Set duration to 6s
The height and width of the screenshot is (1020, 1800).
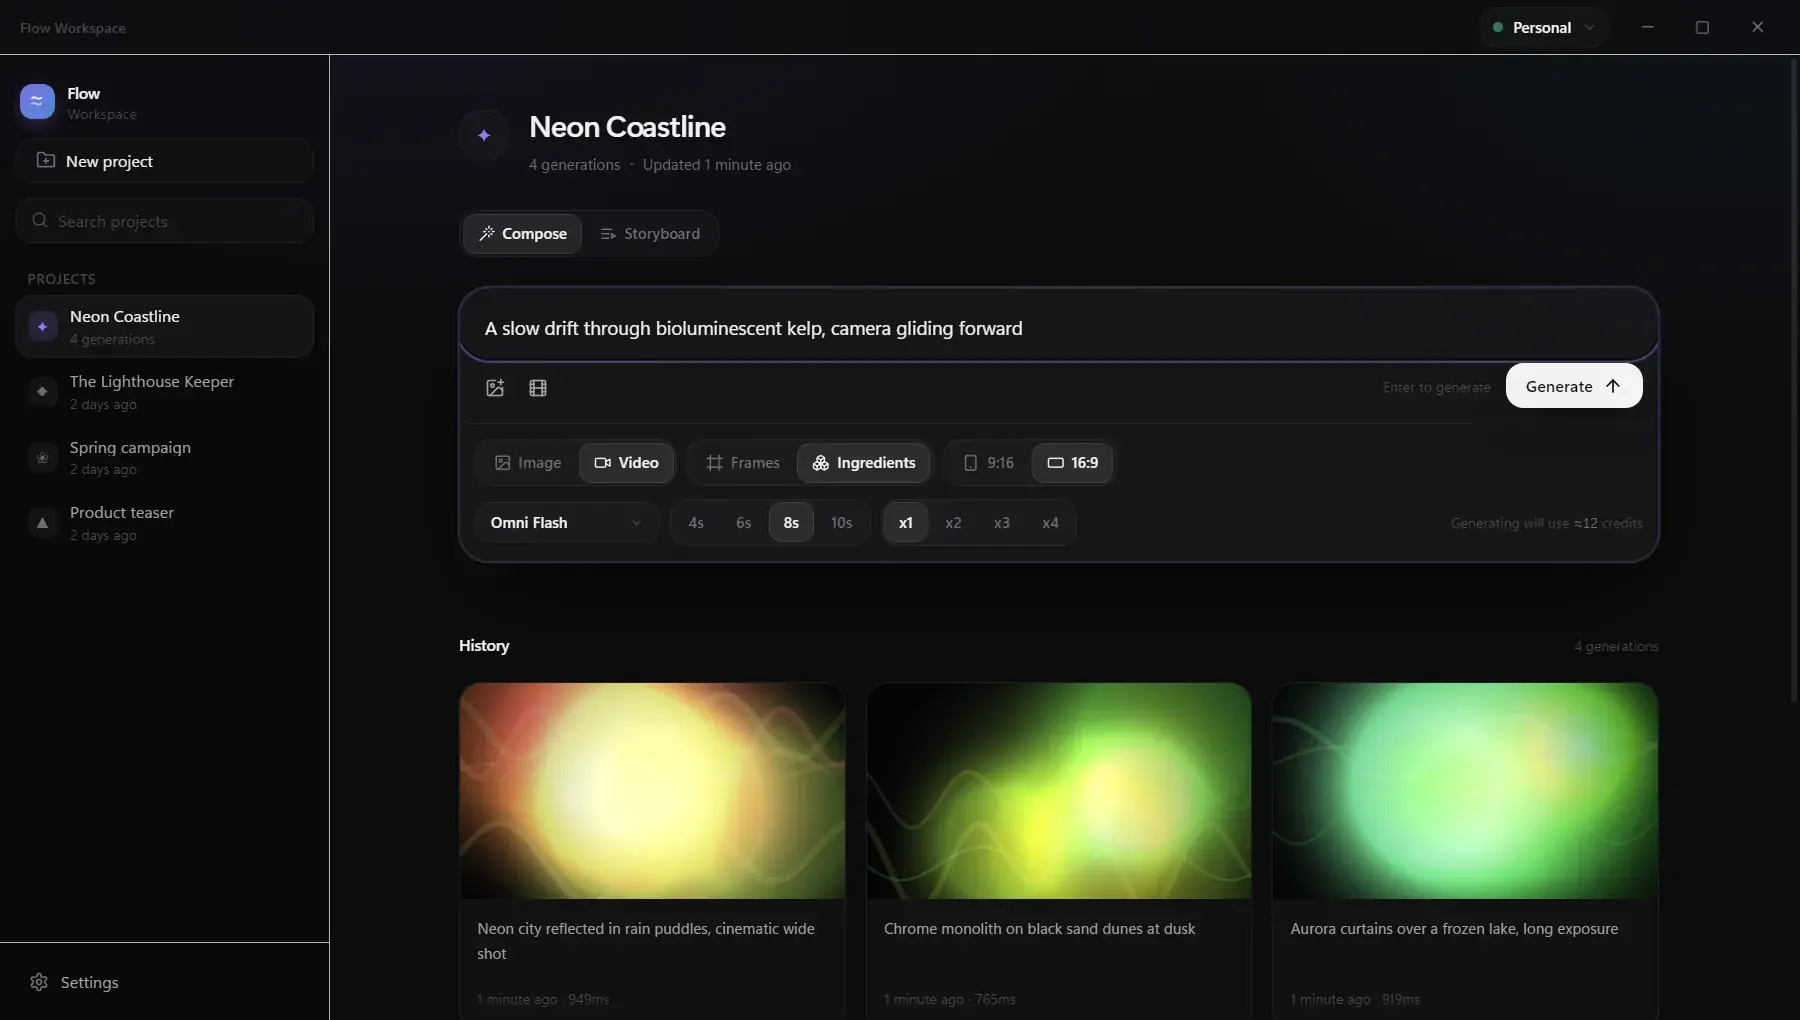(x=743, y=523)
